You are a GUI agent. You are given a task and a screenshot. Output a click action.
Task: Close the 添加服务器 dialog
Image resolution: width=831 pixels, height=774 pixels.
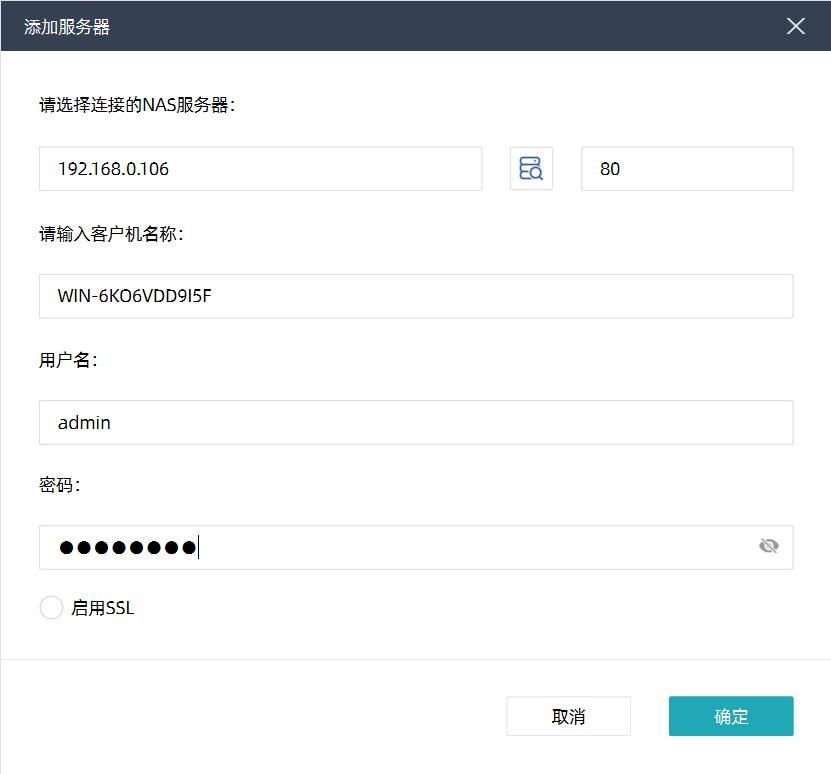(x=796, y=26)
